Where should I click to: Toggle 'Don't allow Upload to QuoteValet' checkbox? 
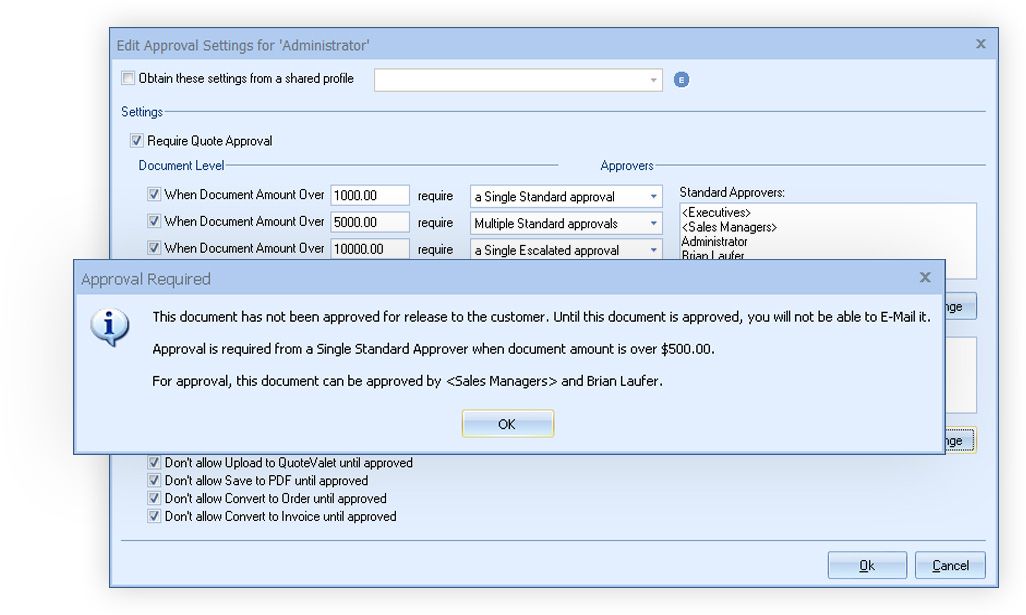click(154, 463)
